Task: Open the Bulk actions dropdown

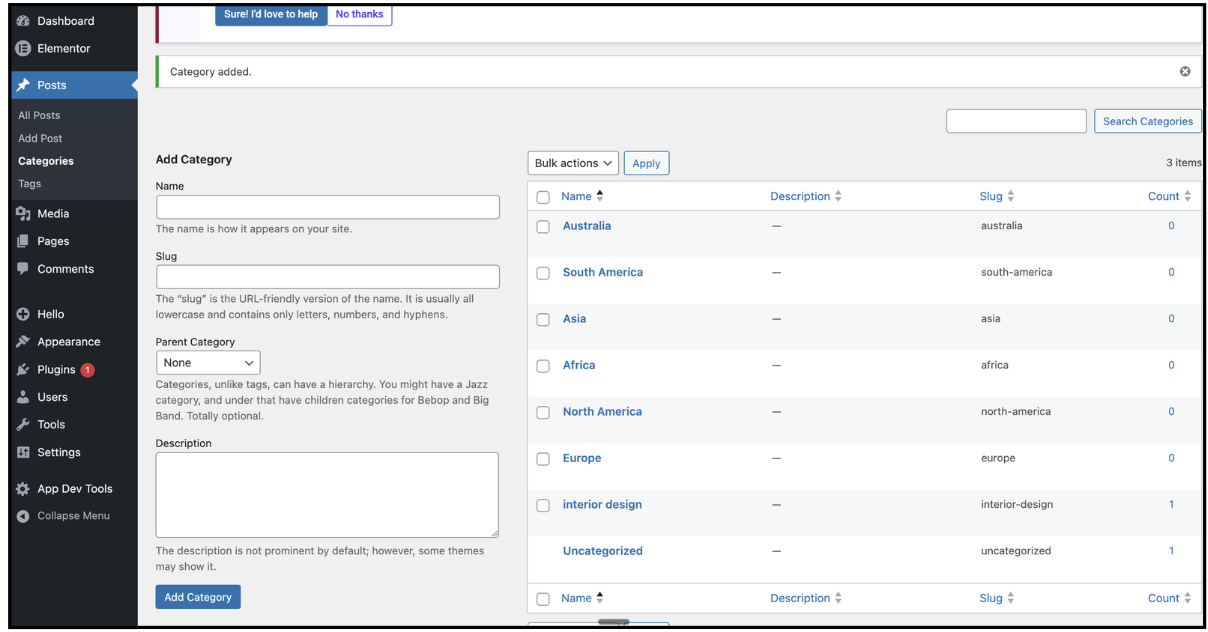Action: click(x=573, y=163)
